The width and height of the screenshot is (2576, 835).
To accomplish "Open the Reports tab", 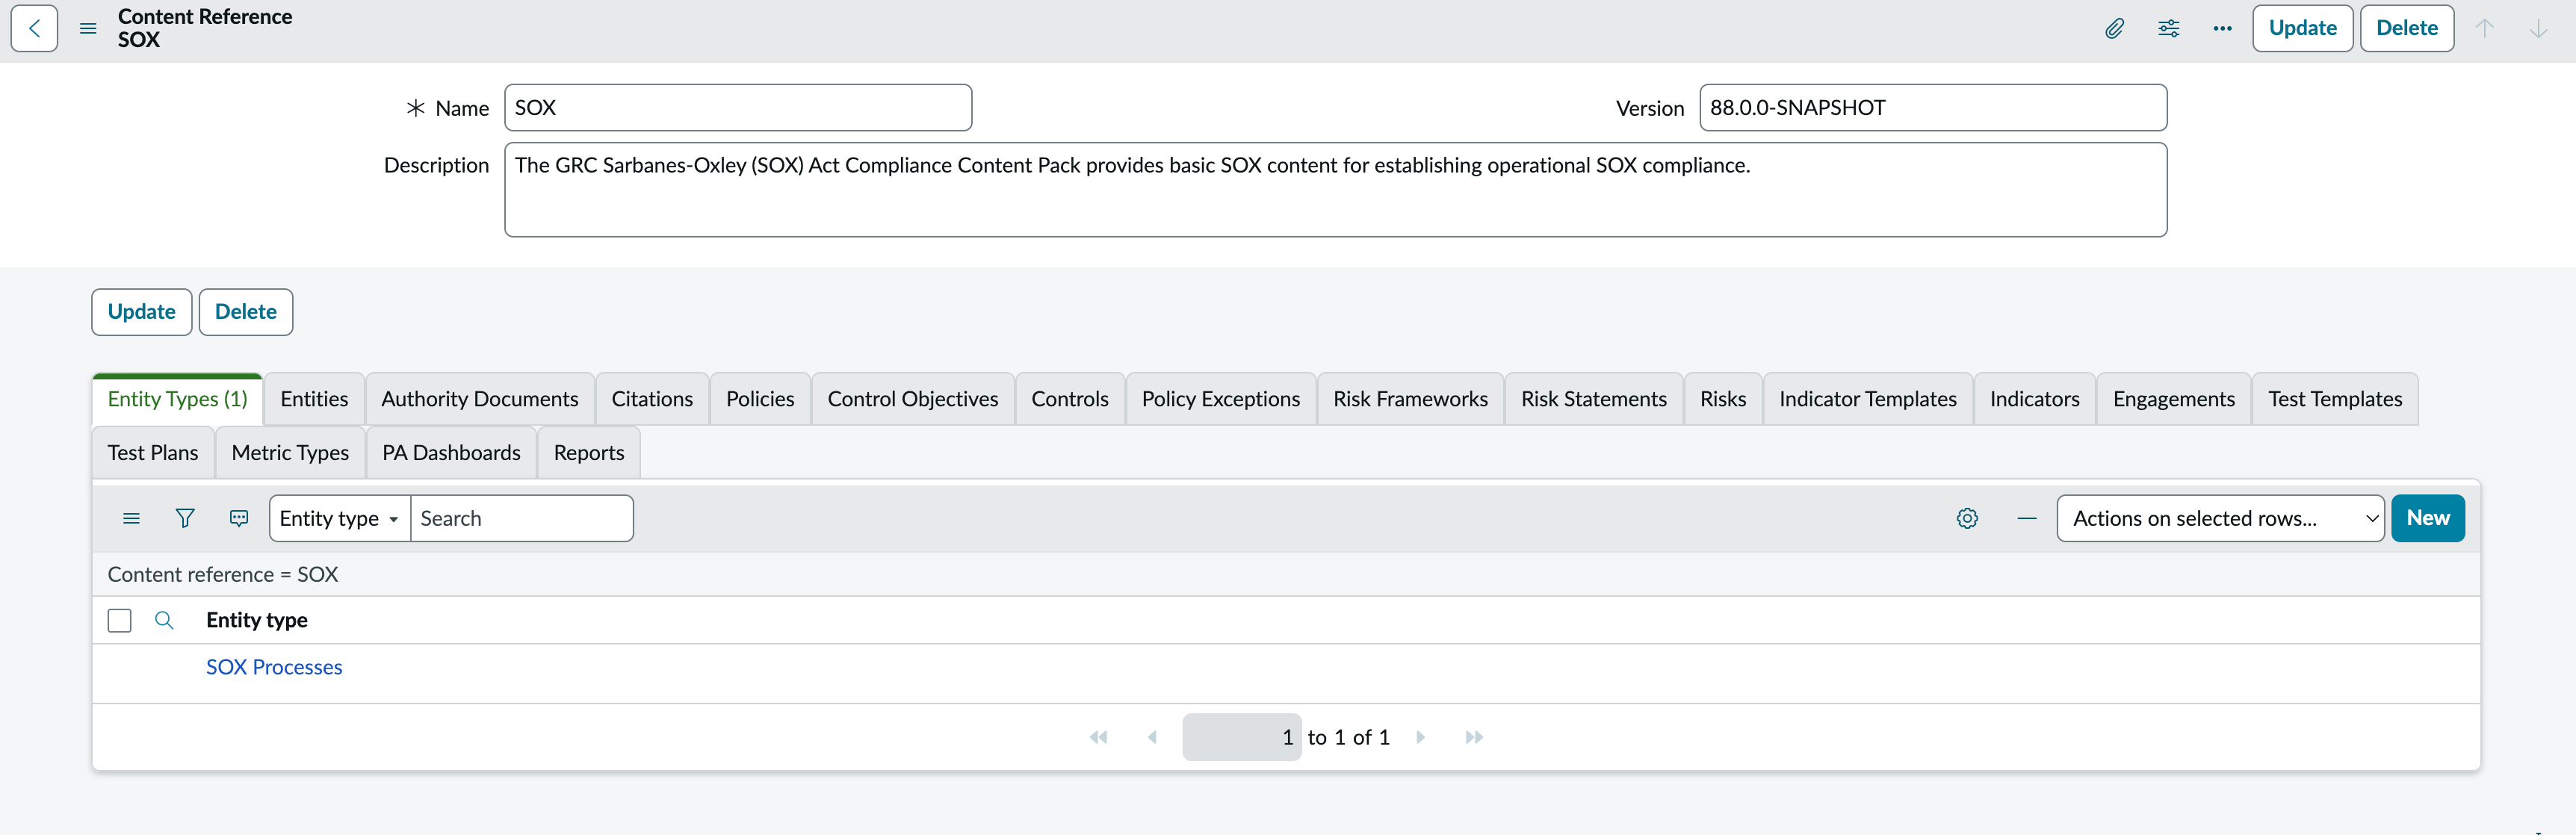I will (x=589, y=453).
